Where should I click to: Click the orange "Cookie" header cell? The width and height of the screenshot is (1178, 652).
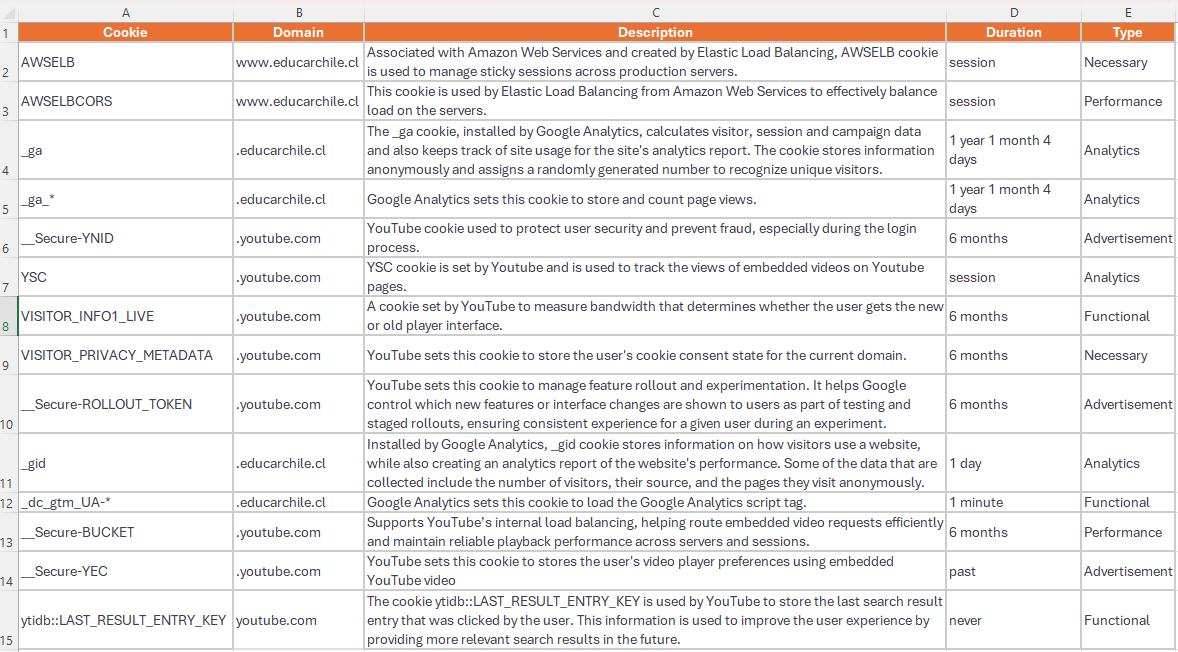point(125,32)
